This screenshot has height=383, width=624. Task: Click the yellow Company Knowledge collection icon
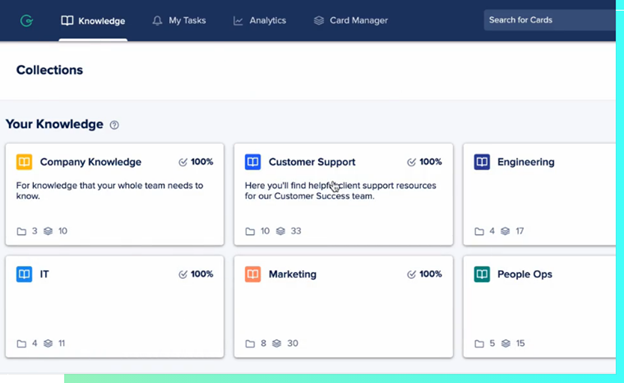click(x=24, y=162)
